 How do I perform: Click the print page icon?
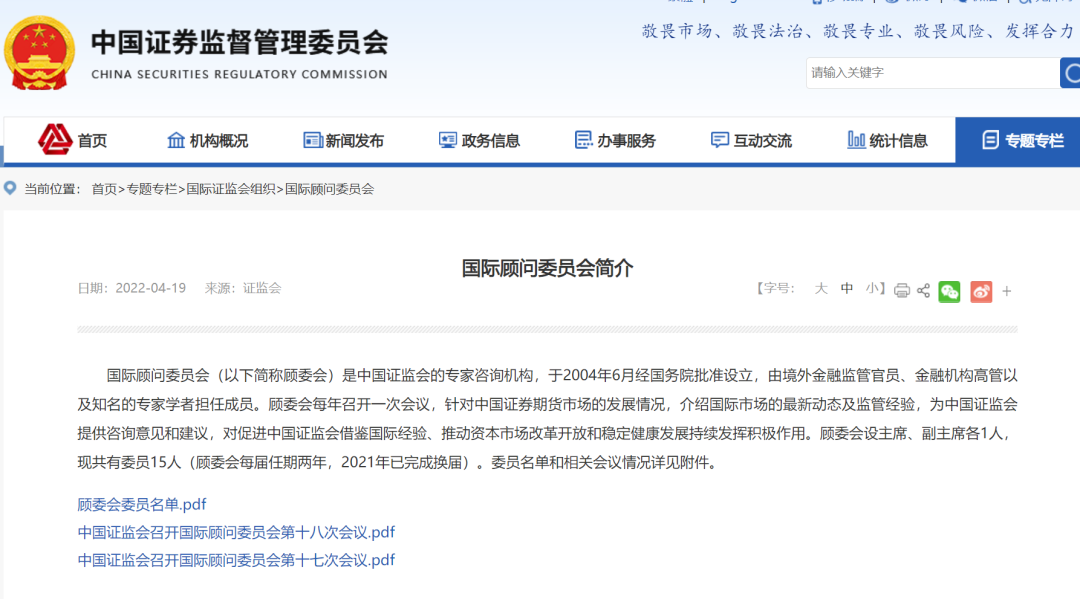[901, 291]
